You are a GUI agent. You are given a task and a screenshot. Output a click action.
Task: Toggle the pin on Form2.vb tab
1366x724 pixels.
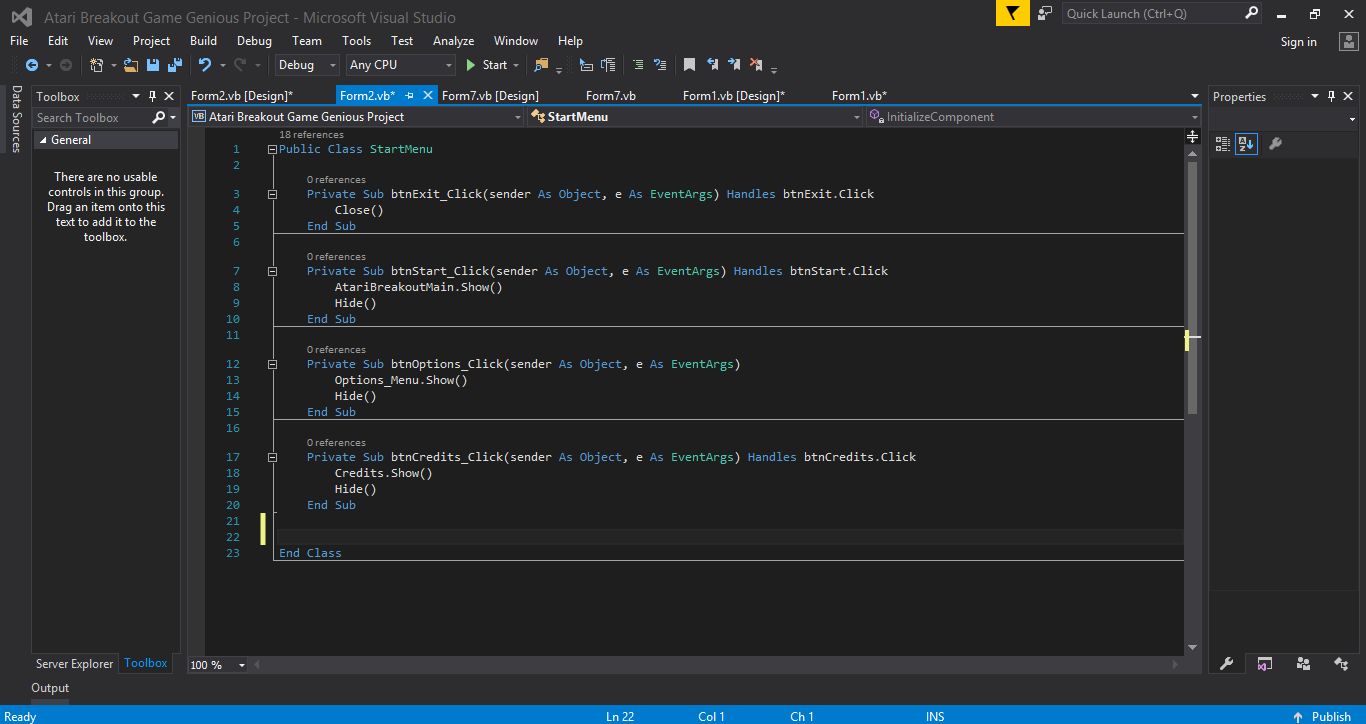pyautogui.click(x=409, y=96)
